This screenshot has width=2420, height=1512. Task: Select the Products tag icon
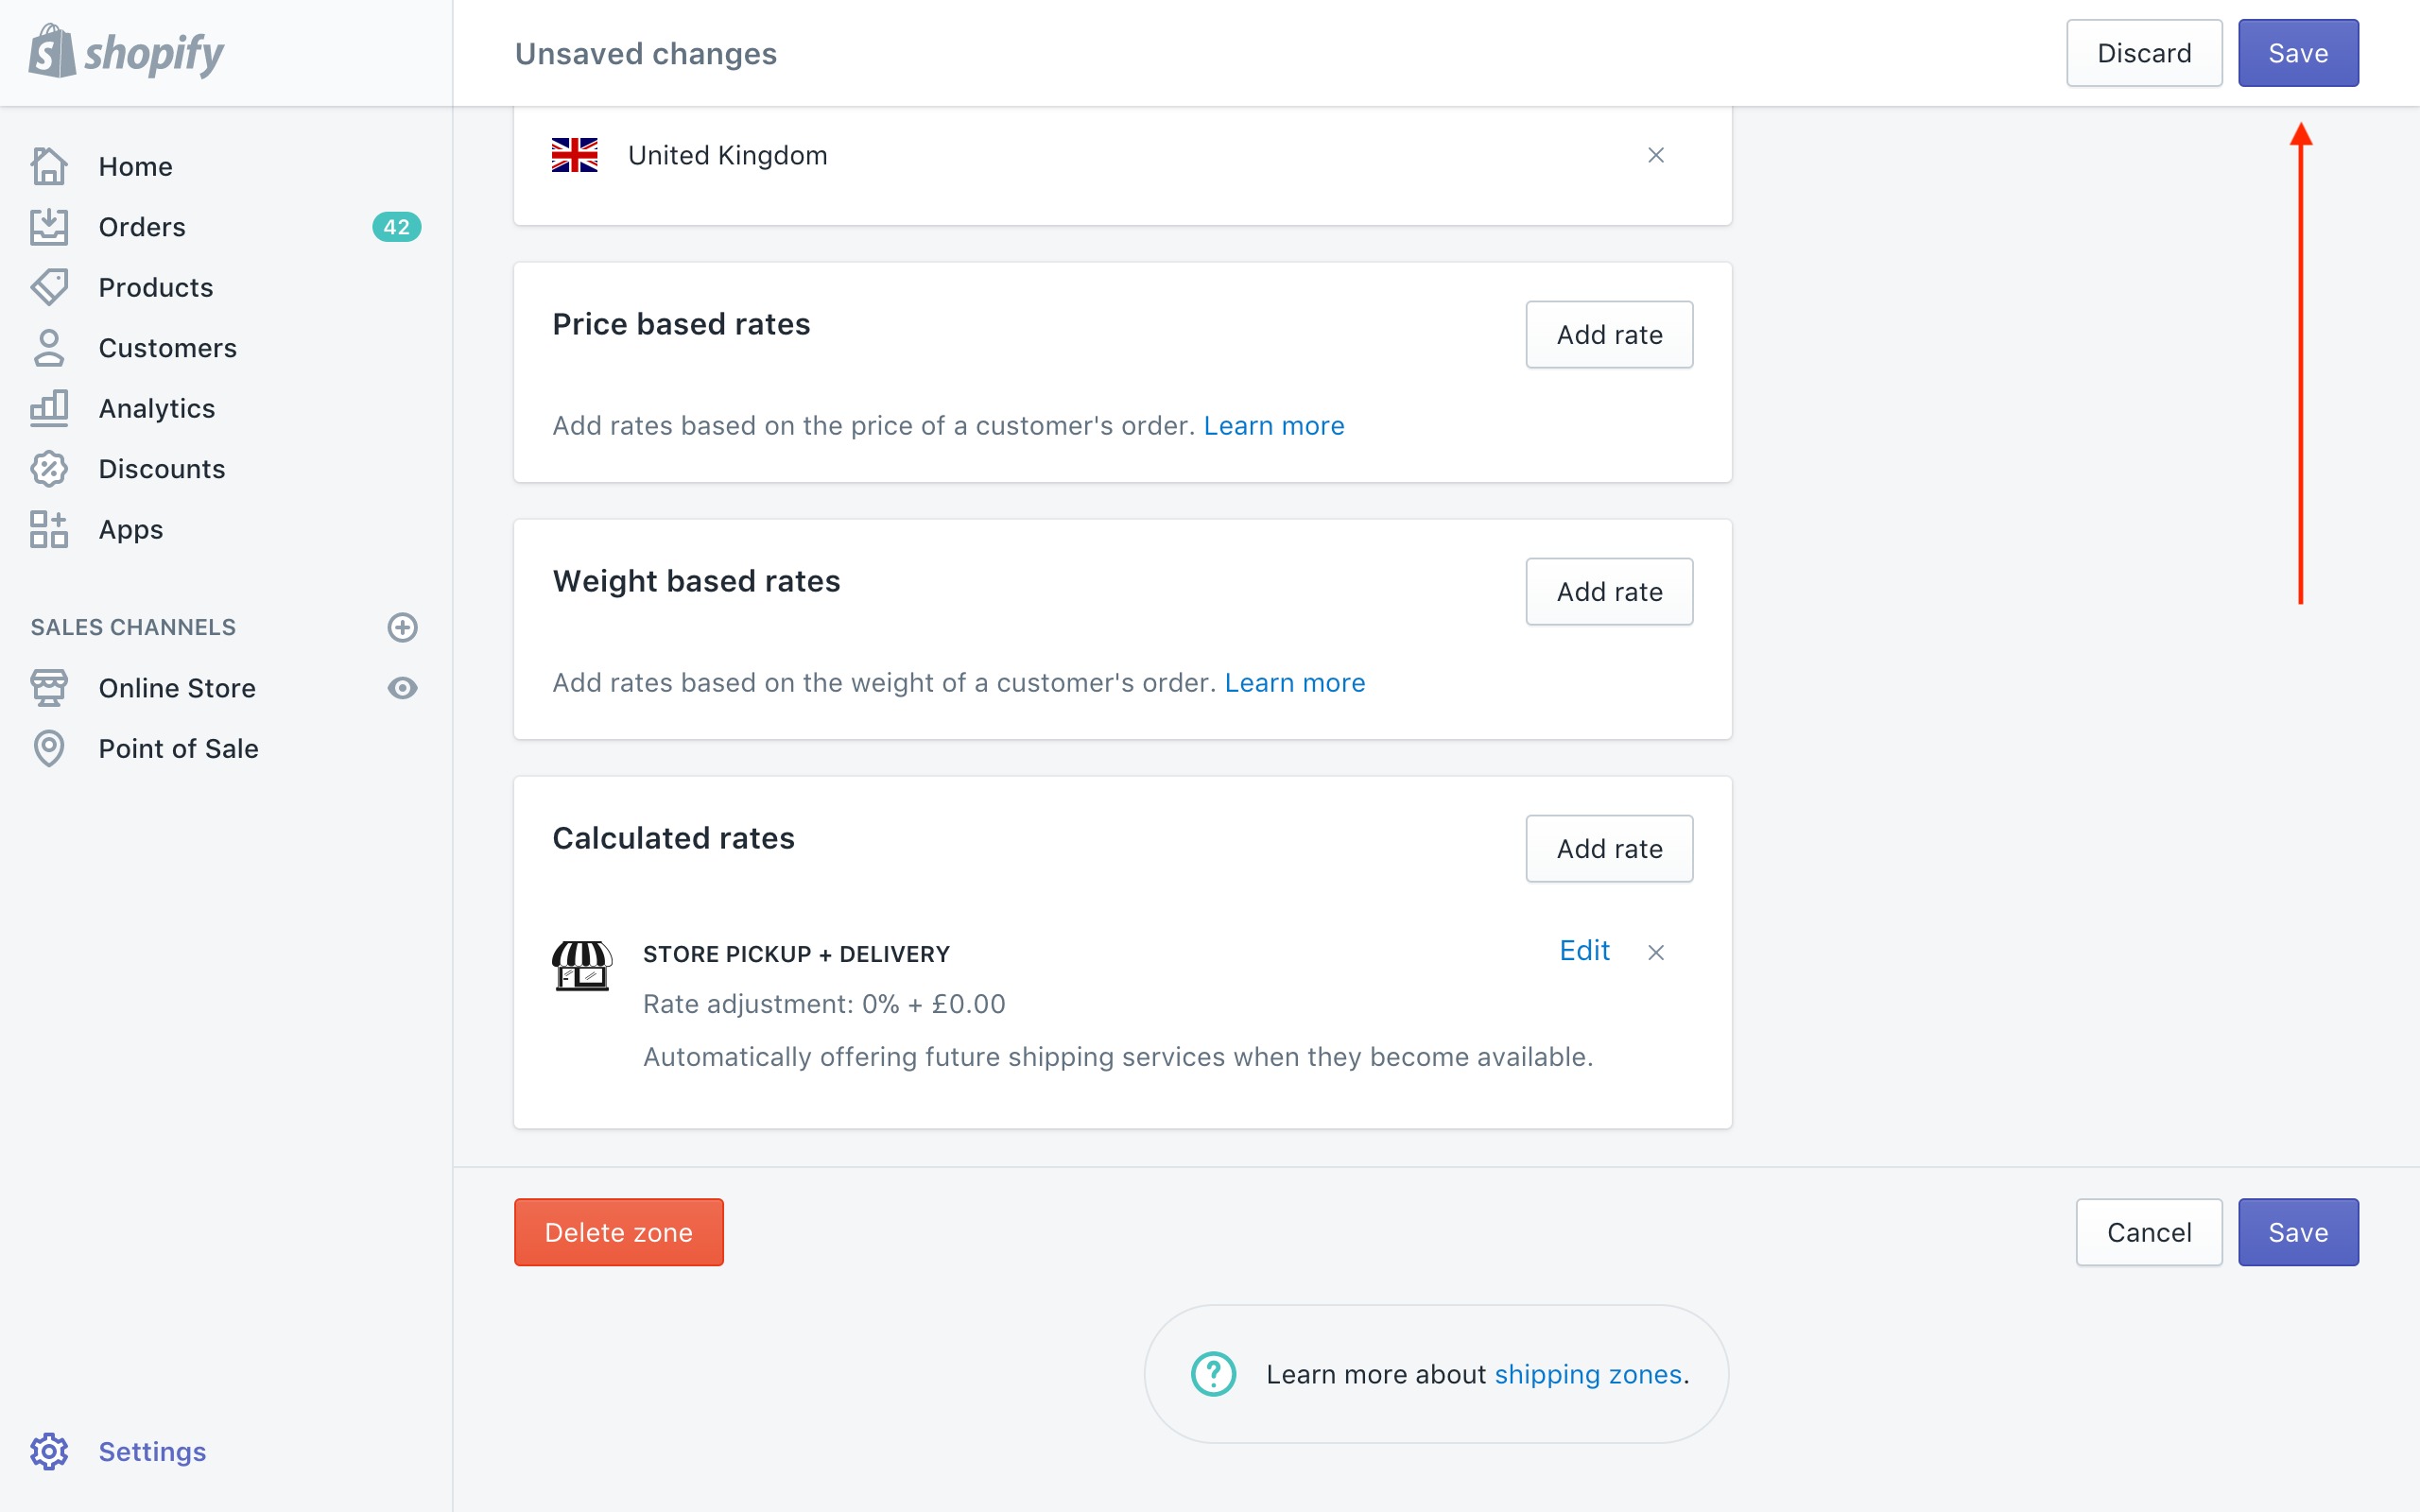click(49, 287)
